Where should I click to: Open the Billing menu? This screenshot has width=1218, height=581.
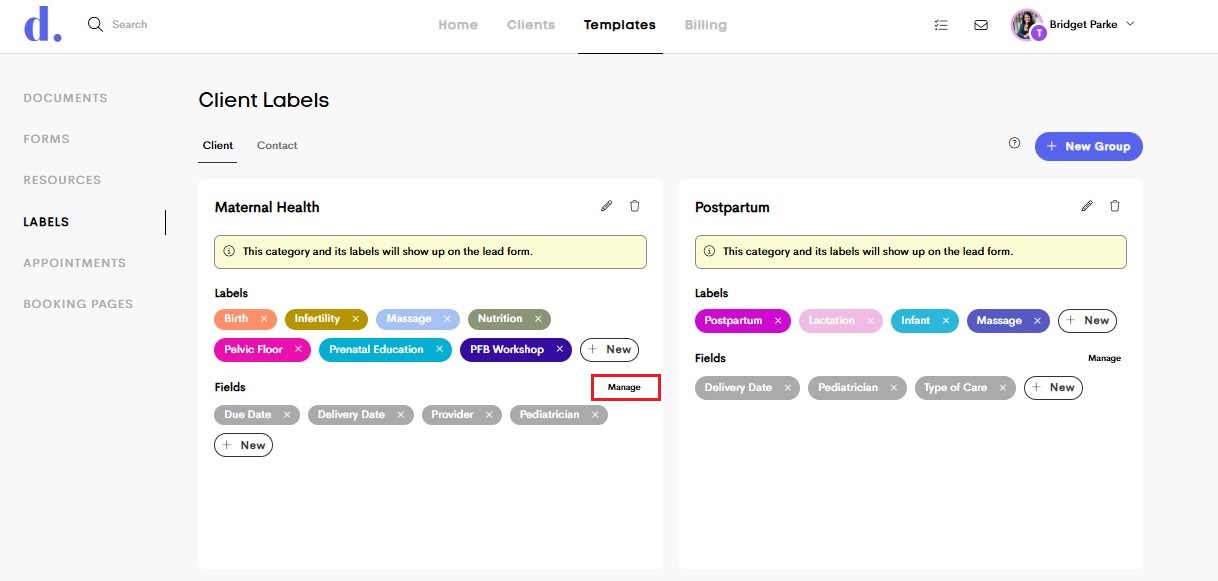coord(706,25)
